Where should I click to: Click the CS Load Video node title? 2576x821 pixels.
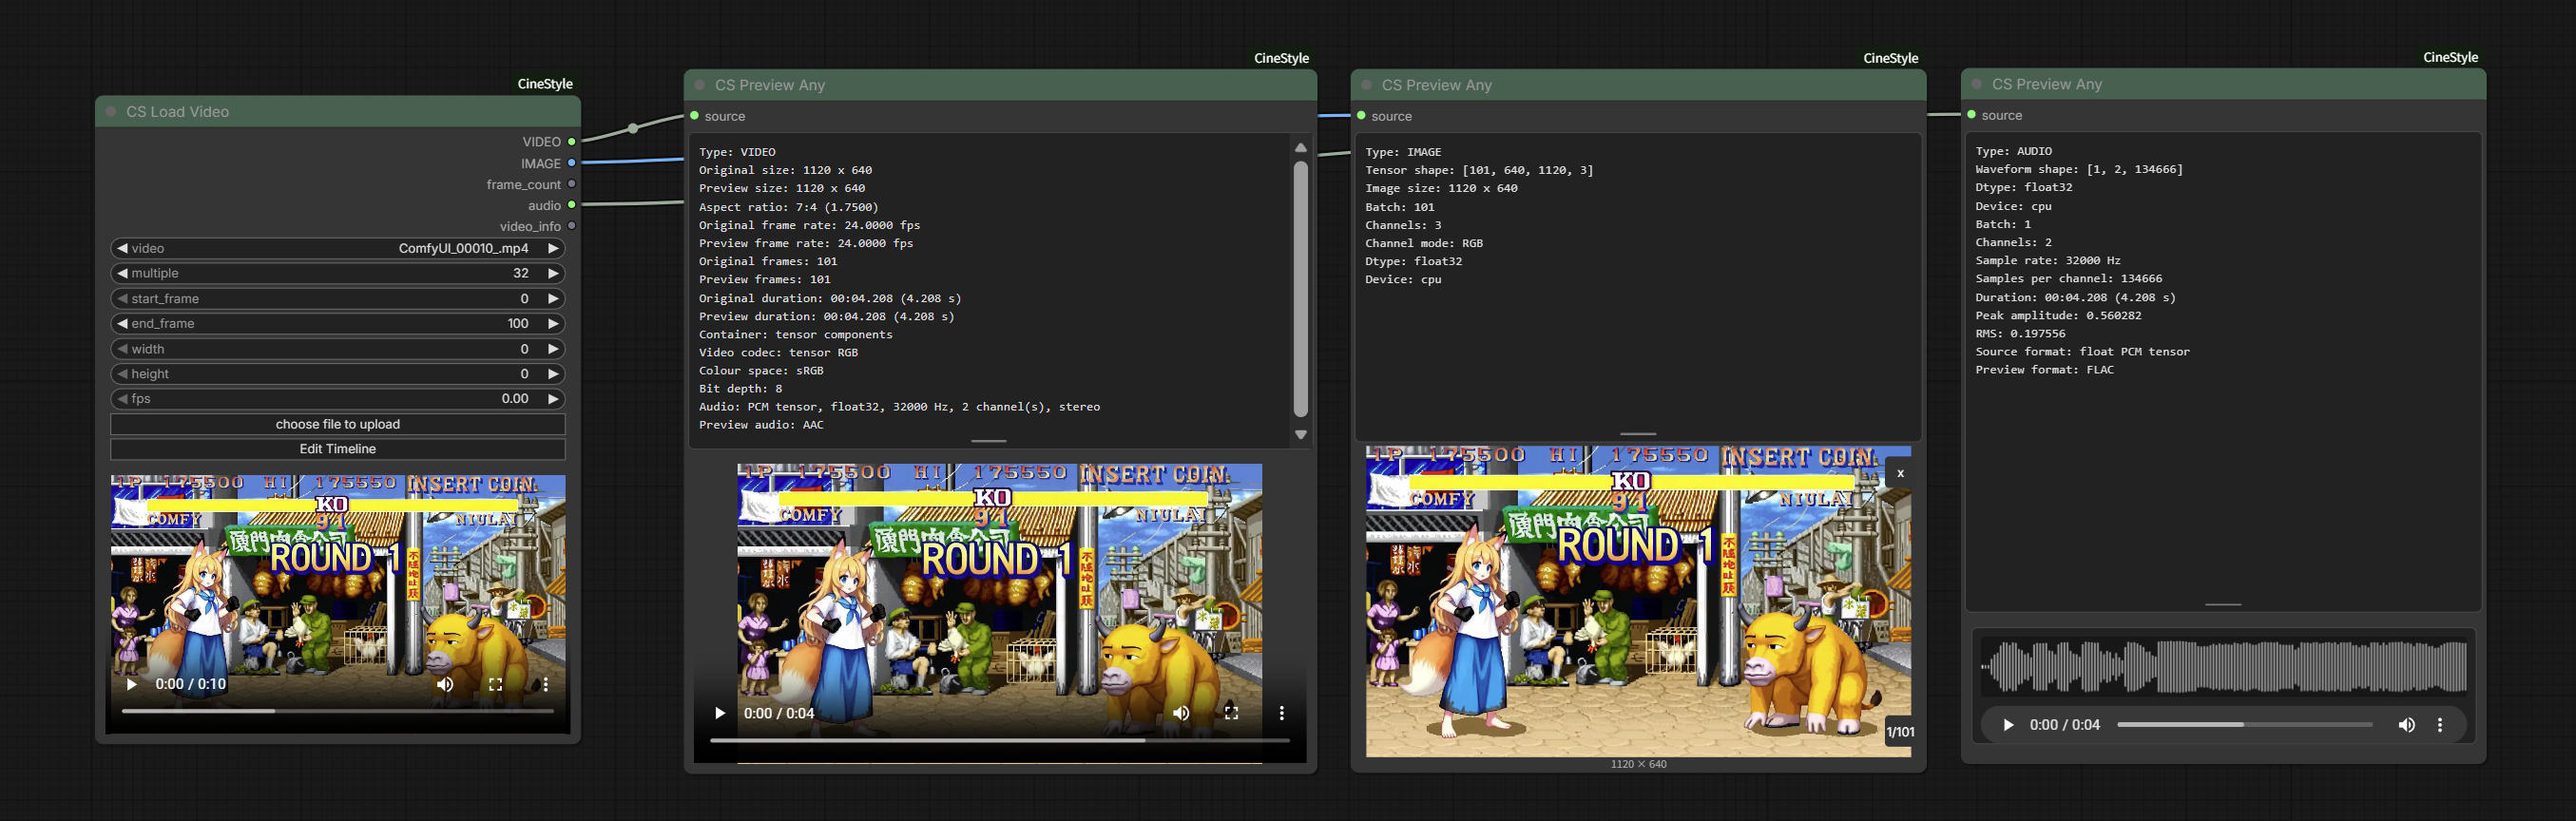coord(177,112)
